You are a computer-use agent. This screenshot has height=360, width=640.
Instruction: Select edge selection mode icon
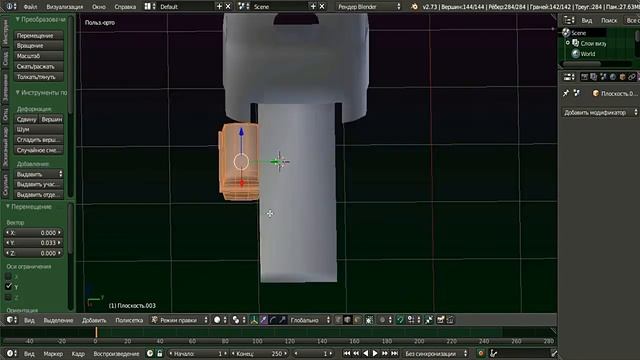(348, 320)
